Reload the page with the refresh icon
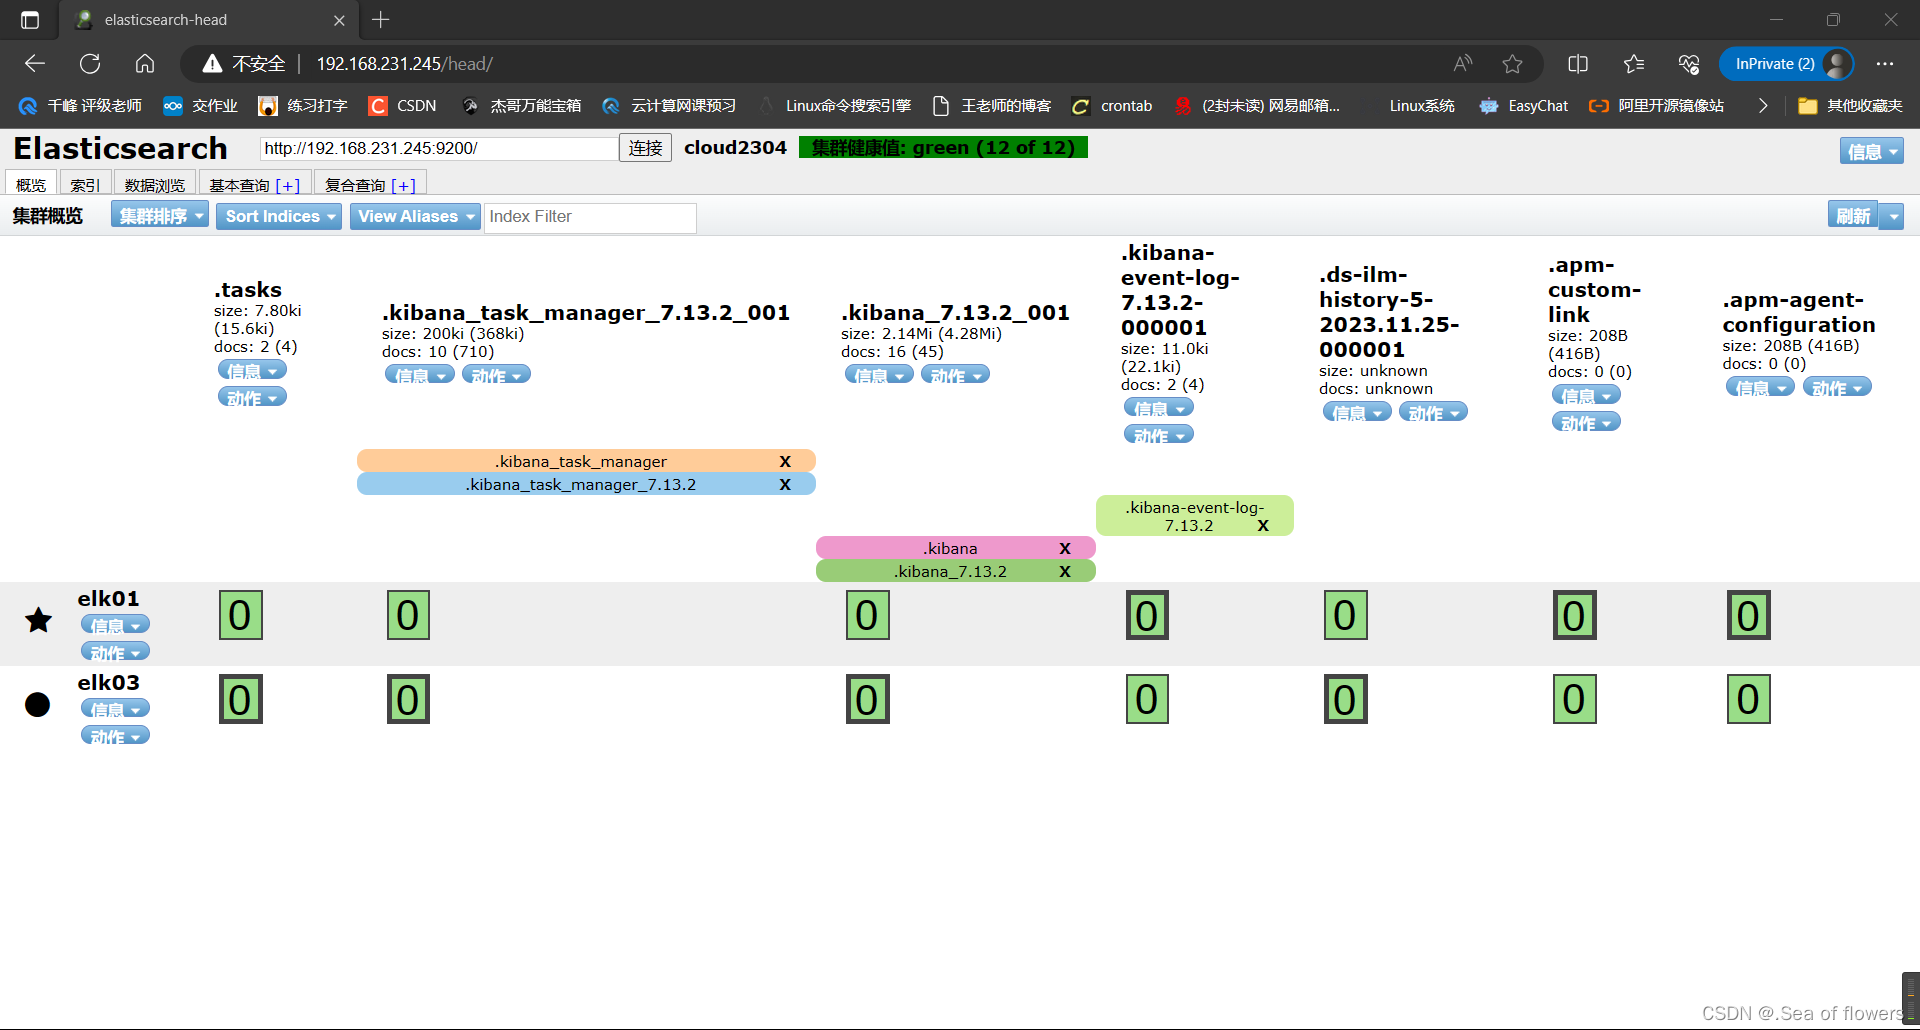The width and height of the screenshot is (1920, 1030). 90,64
